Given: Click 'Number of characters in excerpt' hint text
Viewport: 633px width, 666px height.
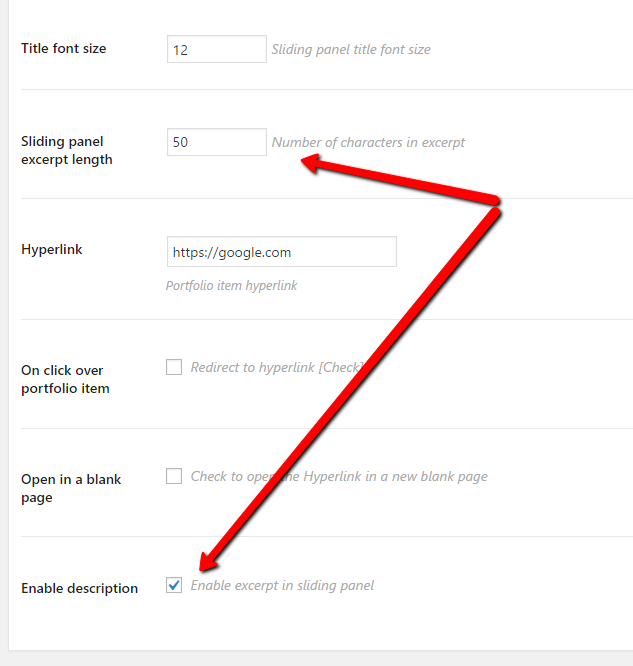Looking at the screenshot, I should pos(368,143).
